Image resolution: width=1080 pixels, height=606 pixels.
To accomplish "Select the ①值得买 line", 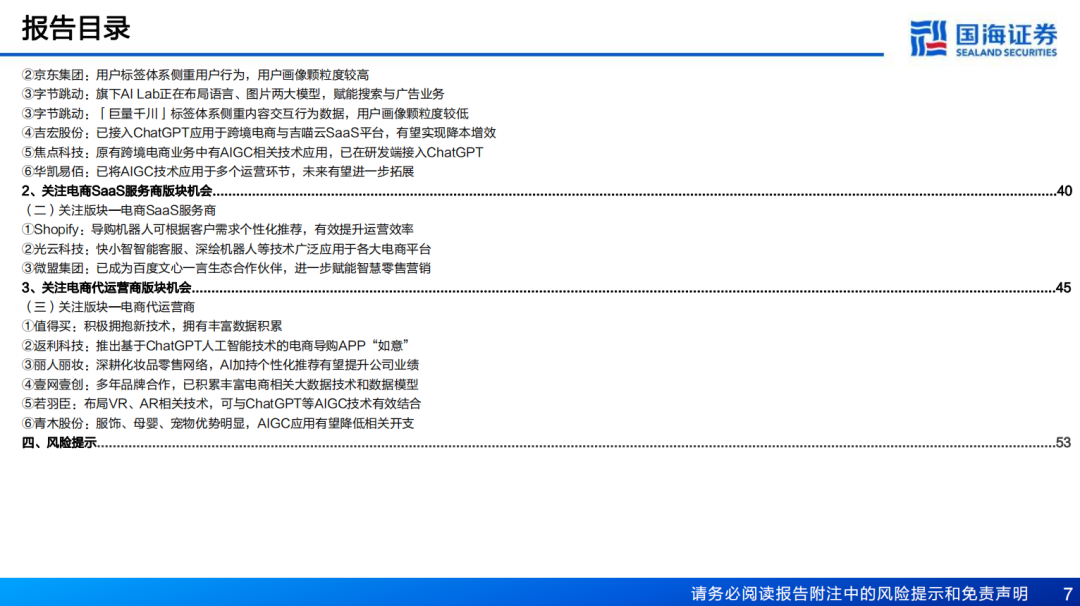I will [x=152, y=326].
